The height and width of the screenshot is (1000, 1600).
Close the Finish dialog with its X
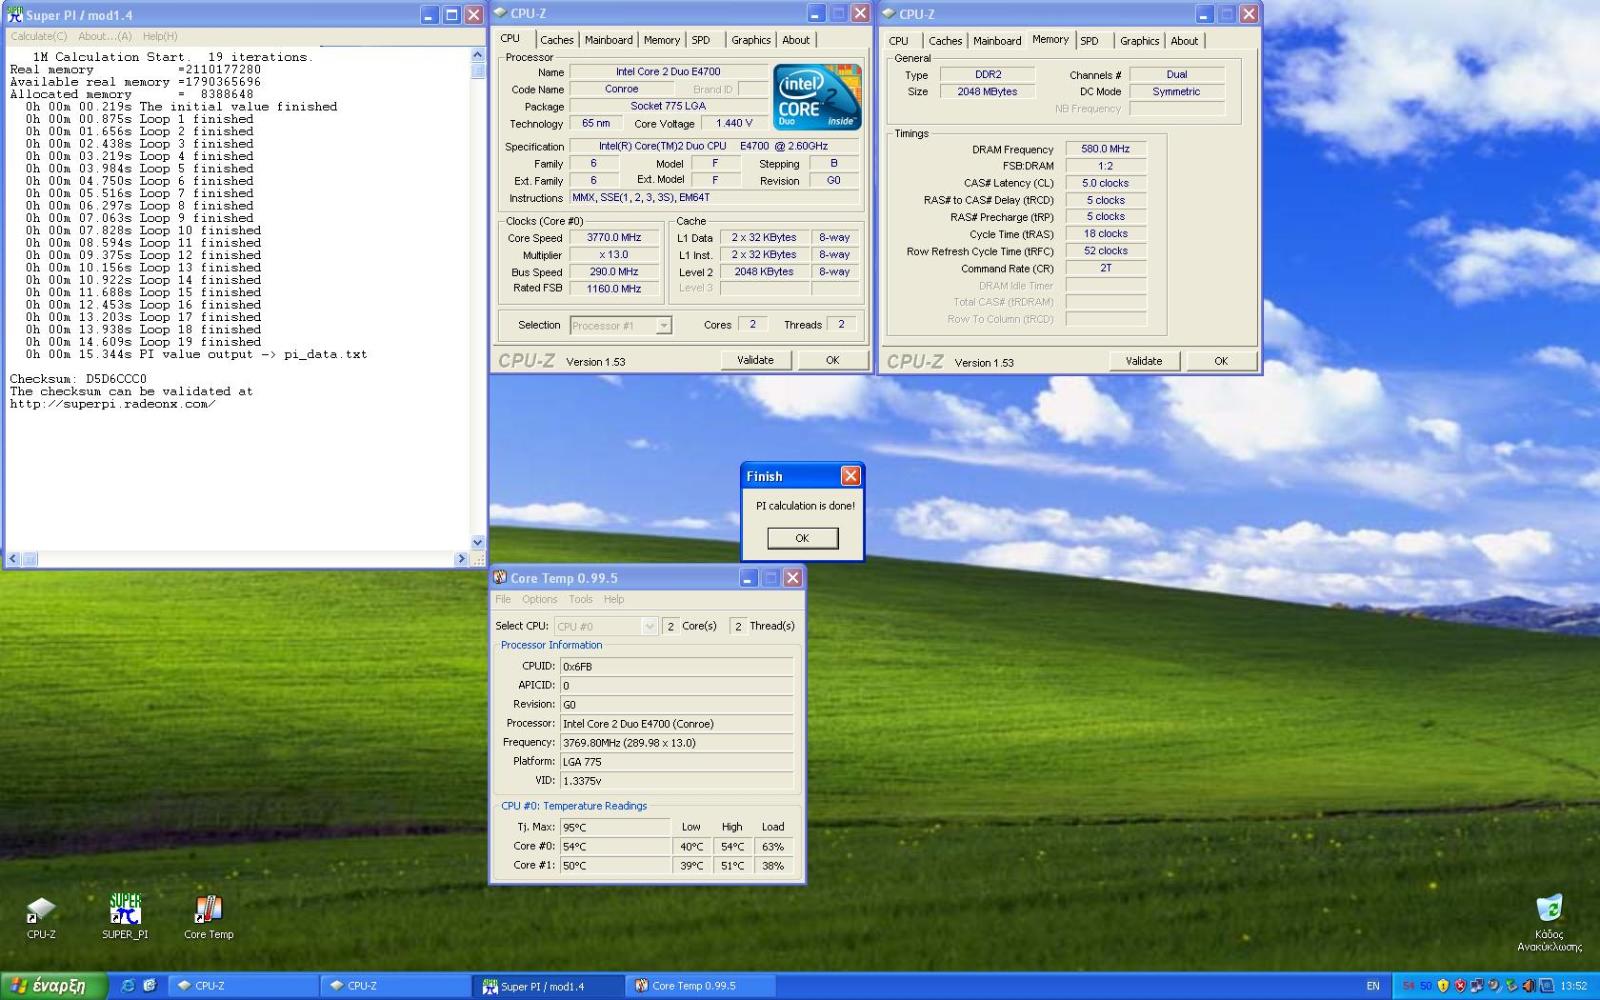(x=850, y=476)
